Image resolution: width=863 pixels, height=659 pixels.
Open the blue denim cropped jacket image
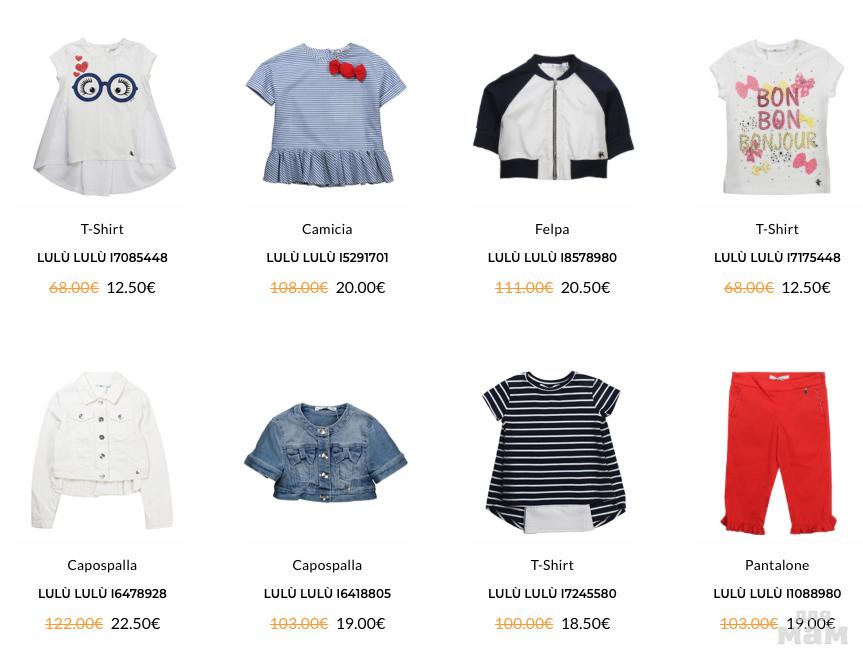(326, 453)
